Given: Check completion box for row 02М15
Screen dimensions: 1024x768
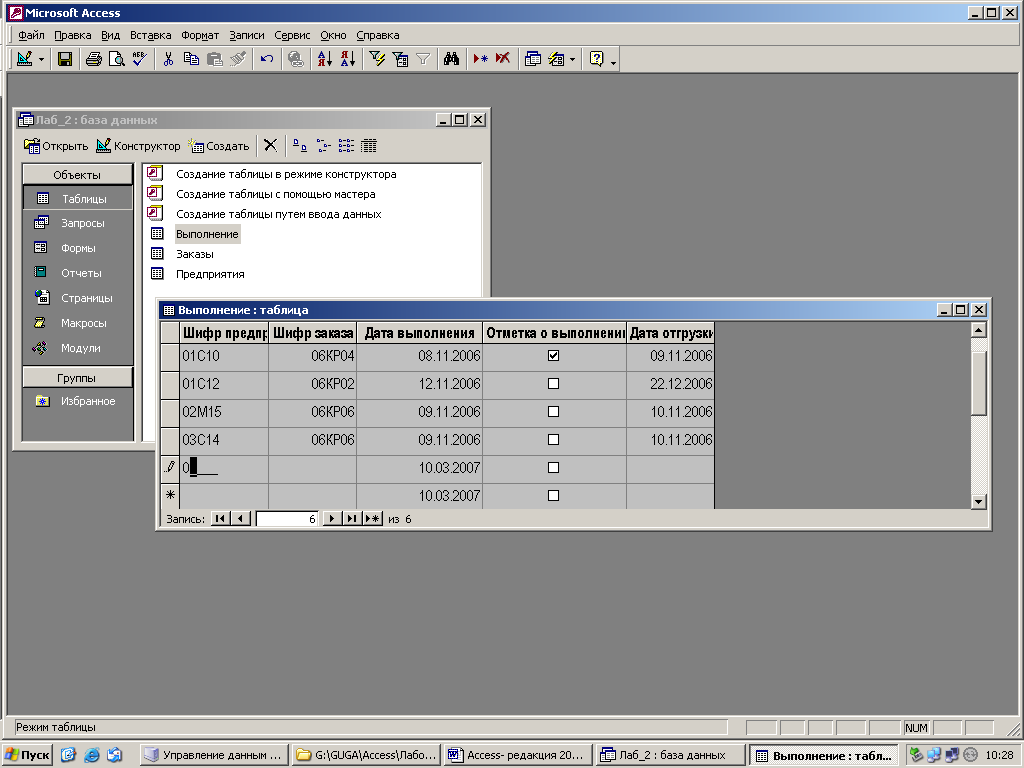Looking at the screenshot, I should [553, 411].
